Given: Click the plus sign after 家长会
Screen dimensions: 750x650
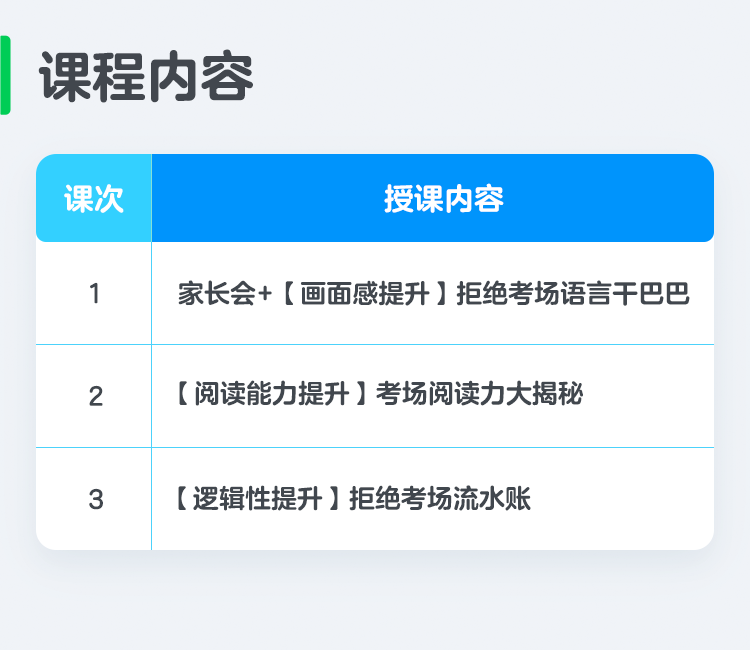Looking at the screenshot, I should (x=265, y=293).
